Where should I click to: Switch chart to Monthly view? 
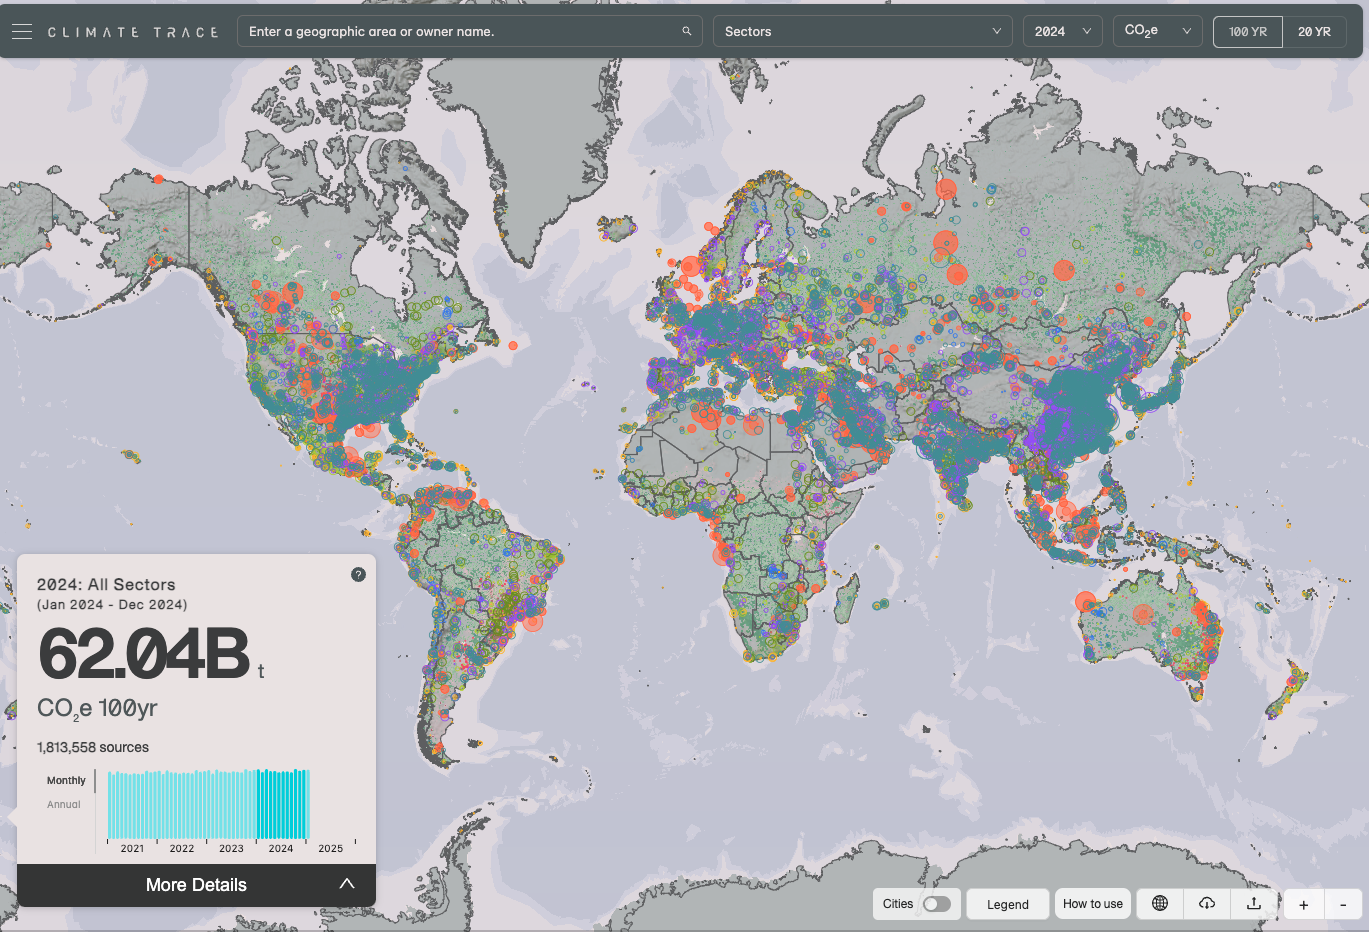tap(66, 780)
